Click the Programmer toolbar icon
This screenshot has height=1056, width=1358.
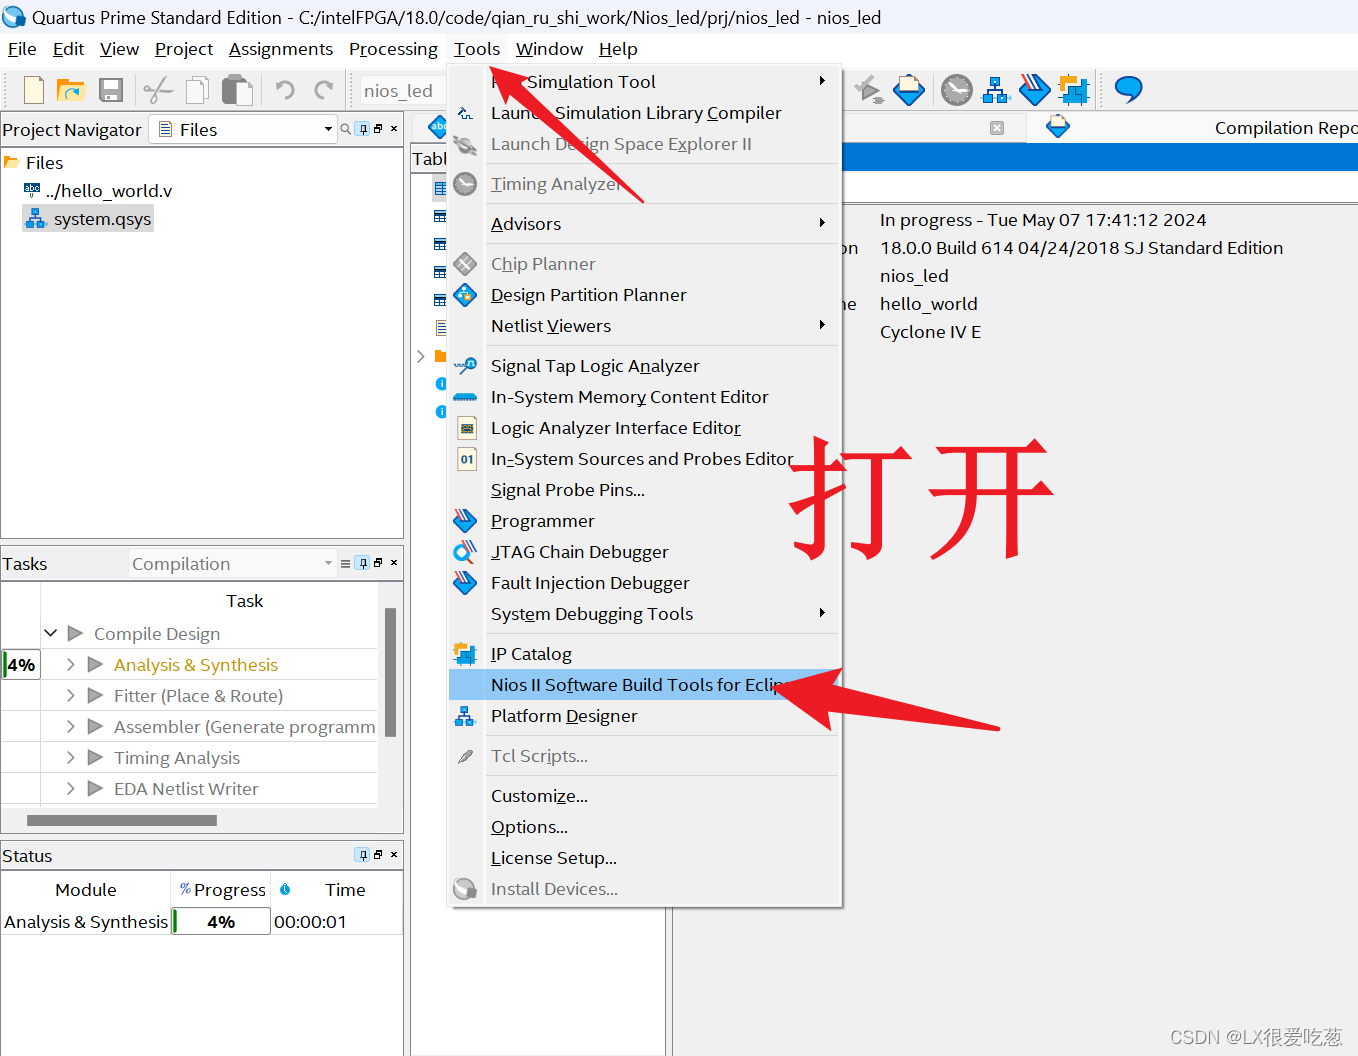[1034, 90]
